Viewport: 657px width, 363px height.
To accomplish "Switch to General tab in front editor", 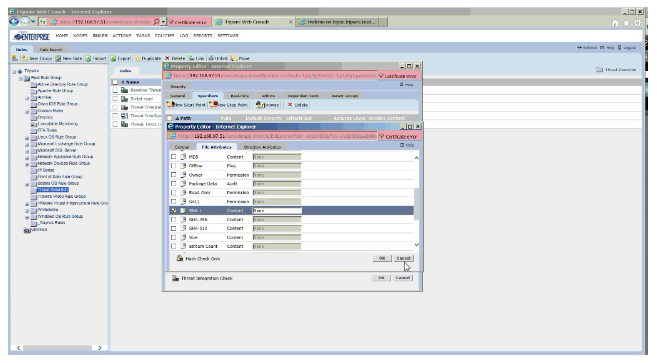I will pyautogui.click(x=181, y=147).
